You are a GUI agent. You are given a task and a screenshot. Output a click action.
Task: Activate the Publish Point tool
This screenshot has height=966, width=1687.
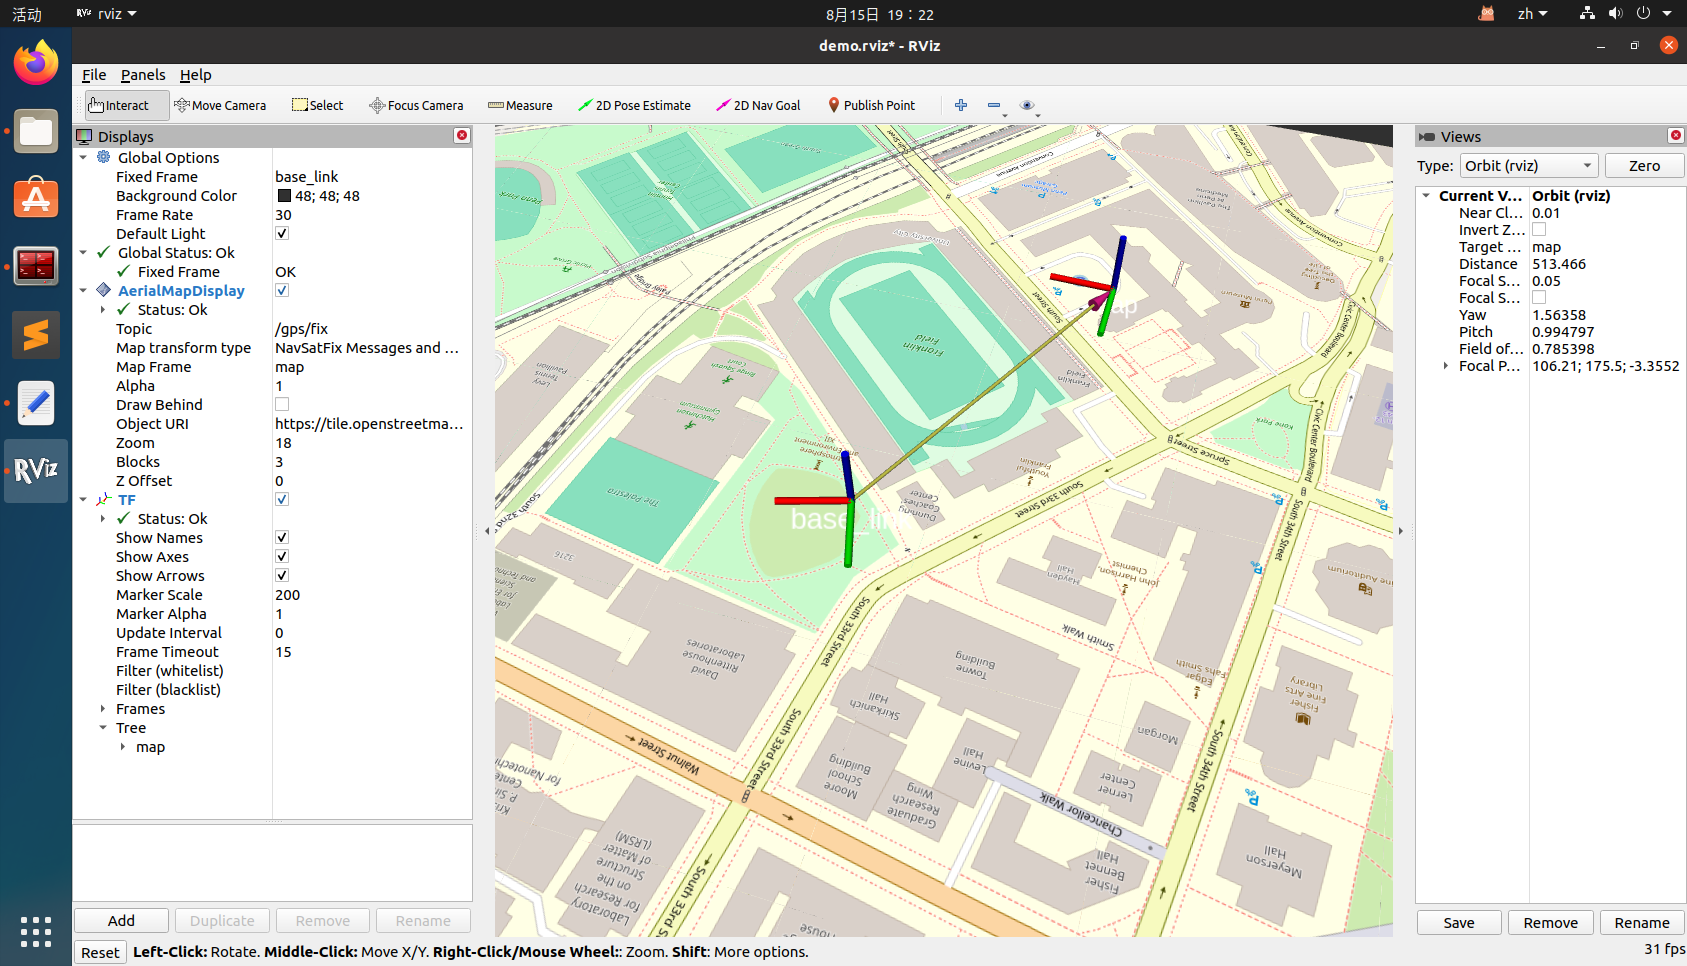click(x=871, y=105)
